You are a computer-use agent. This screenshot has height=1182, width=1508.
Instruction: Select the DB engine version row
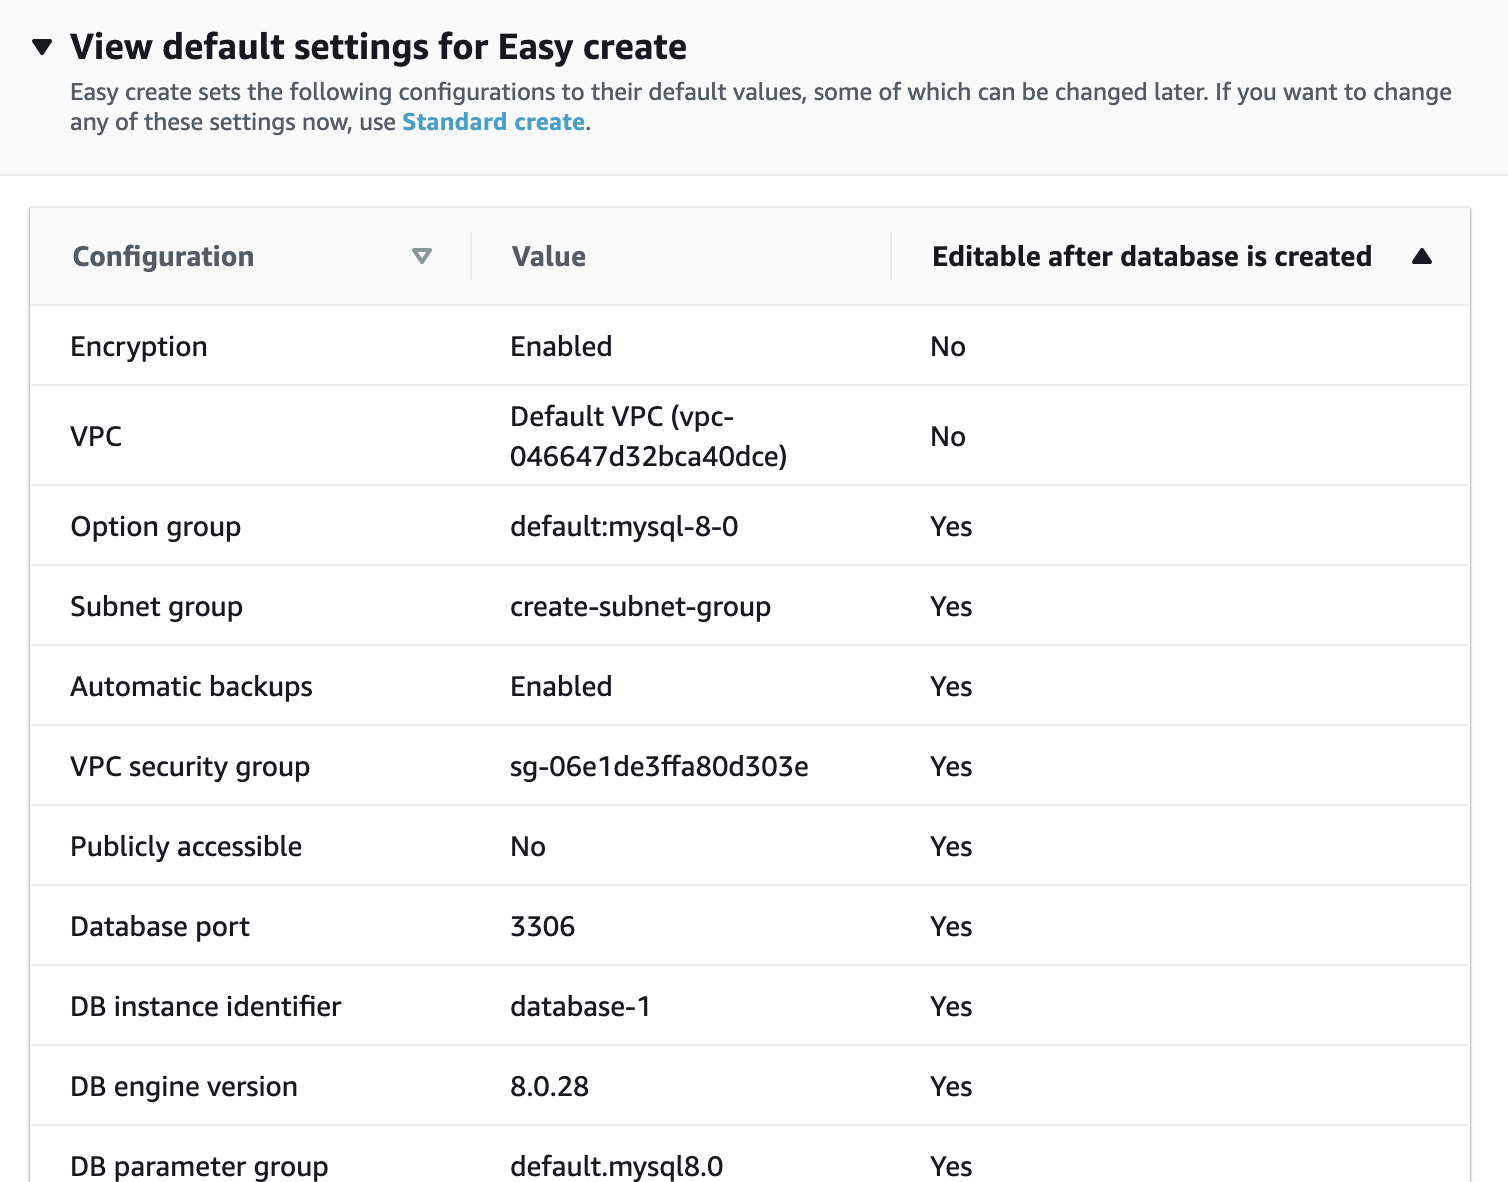(184, 1086)
